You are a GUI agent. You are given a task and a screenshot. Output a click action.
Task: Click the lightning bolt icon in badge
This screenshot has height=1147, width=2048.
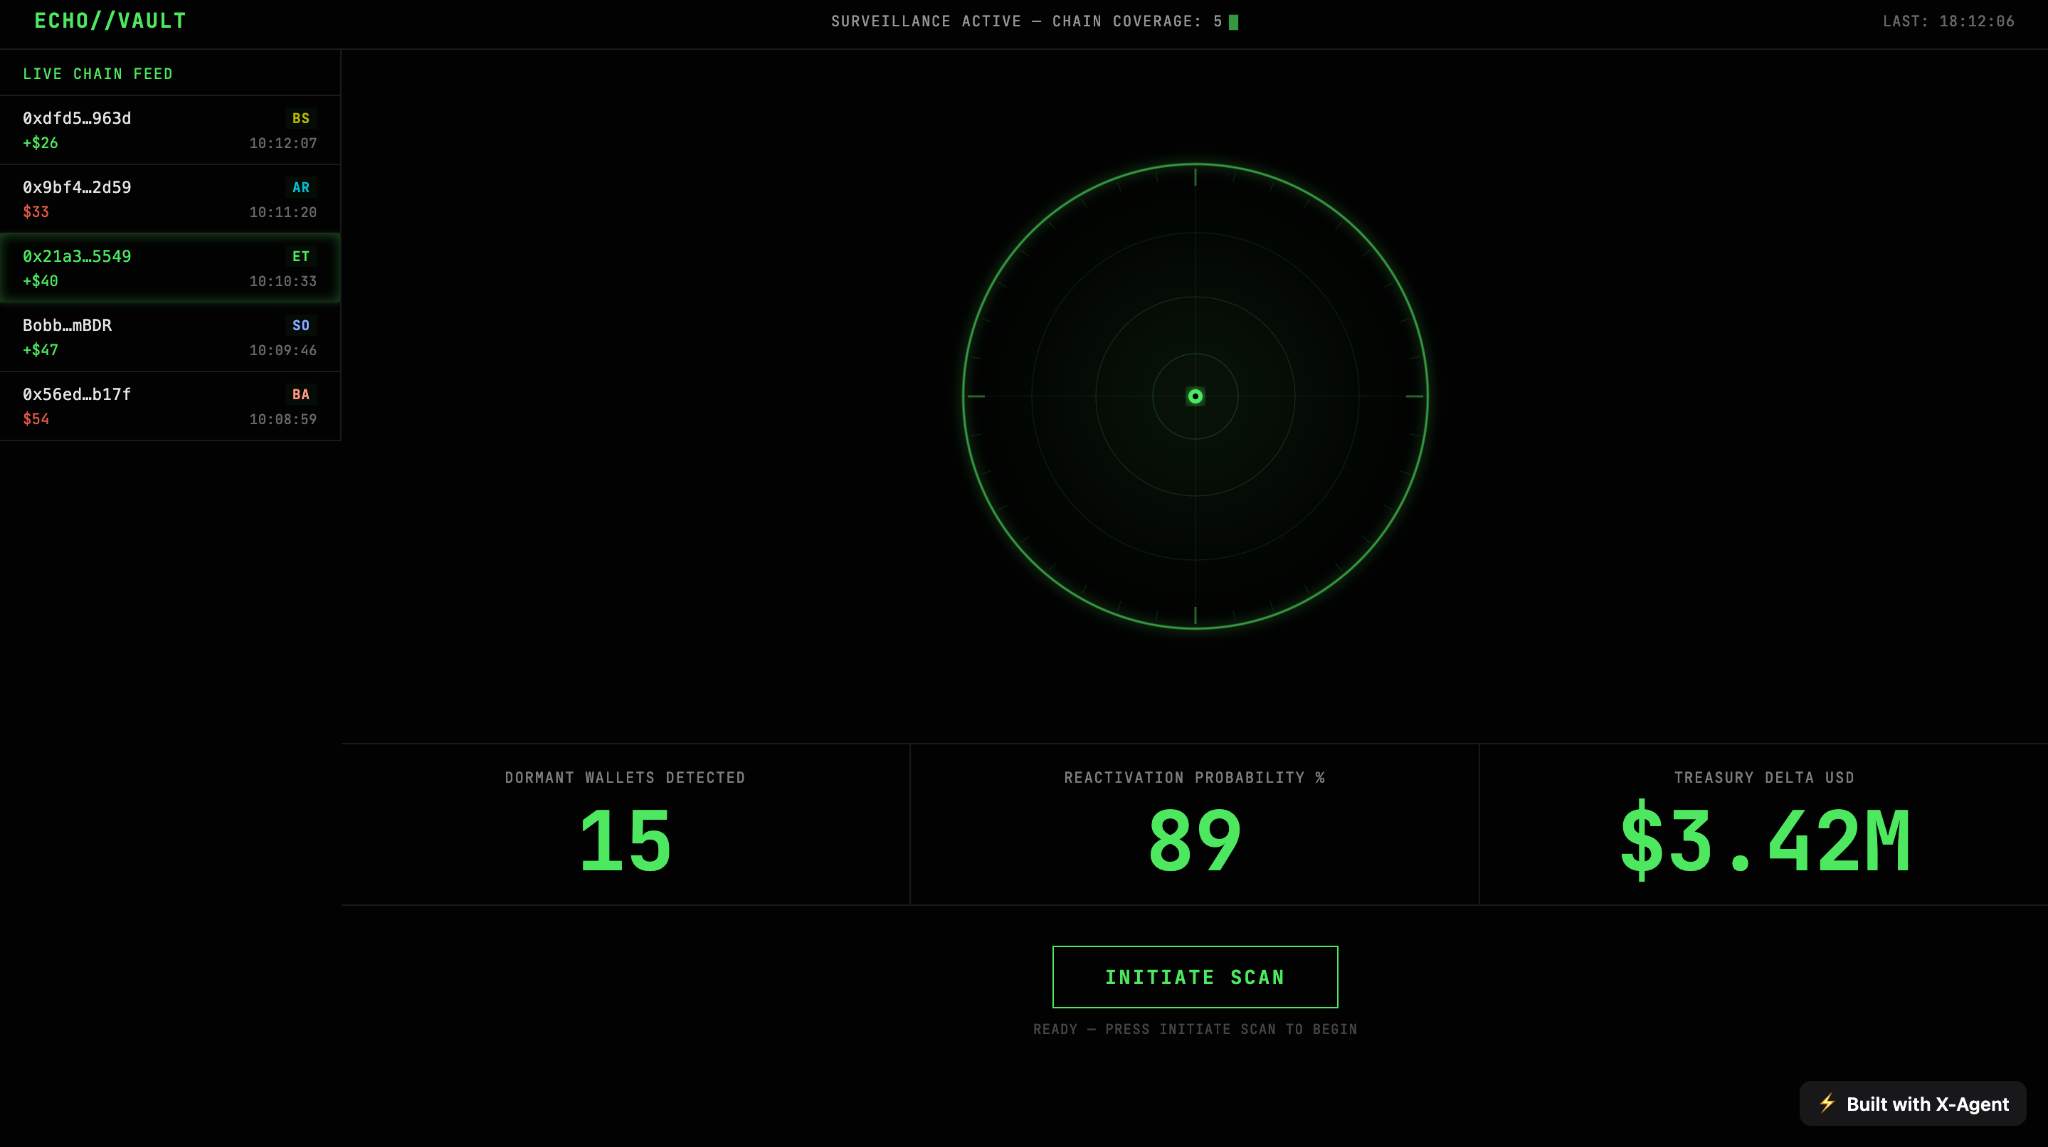tap(1827, 1103)
